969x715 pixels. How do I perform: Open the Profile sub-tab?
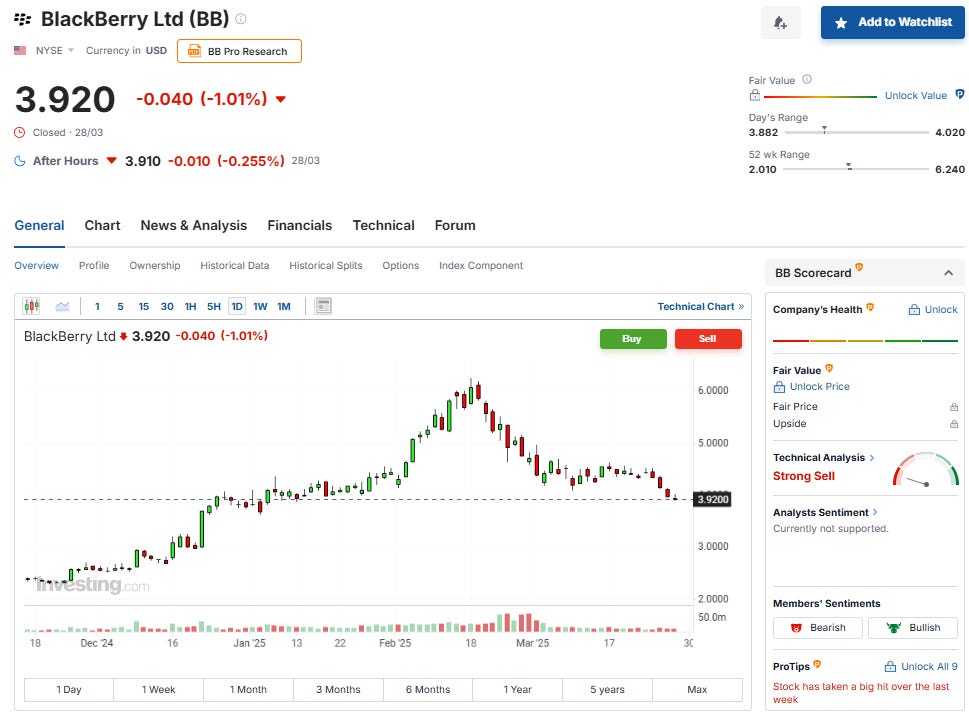click(94, 265)
